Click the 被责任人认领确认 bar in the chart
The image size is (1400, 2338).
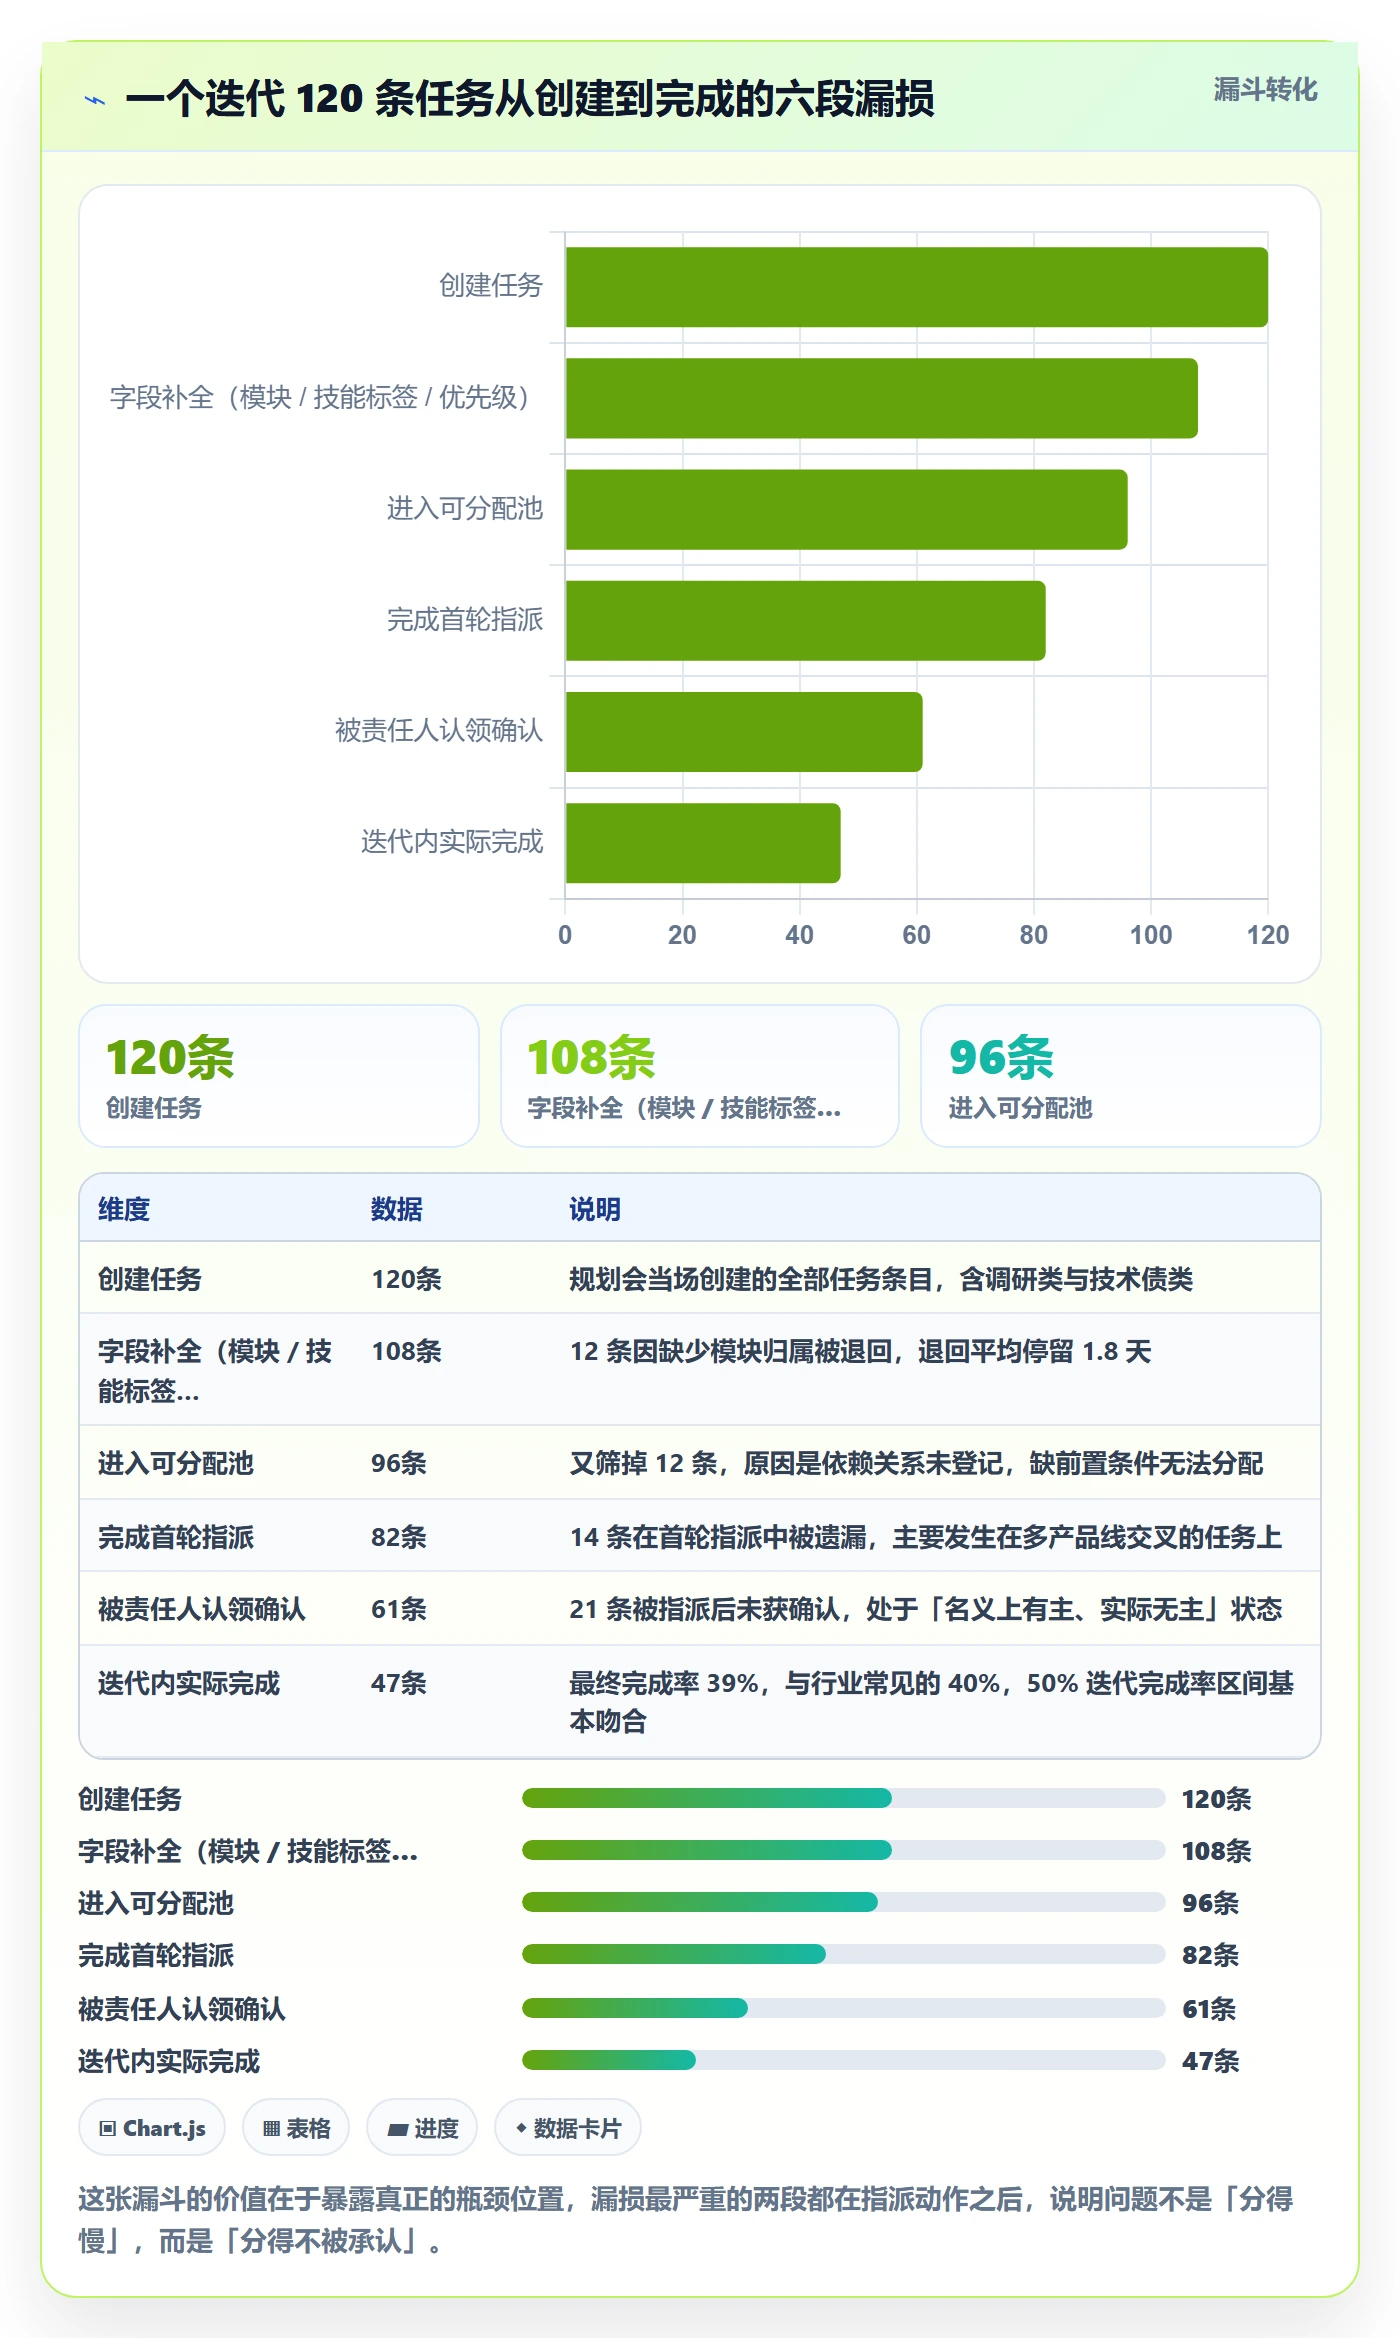click(744, 732)
